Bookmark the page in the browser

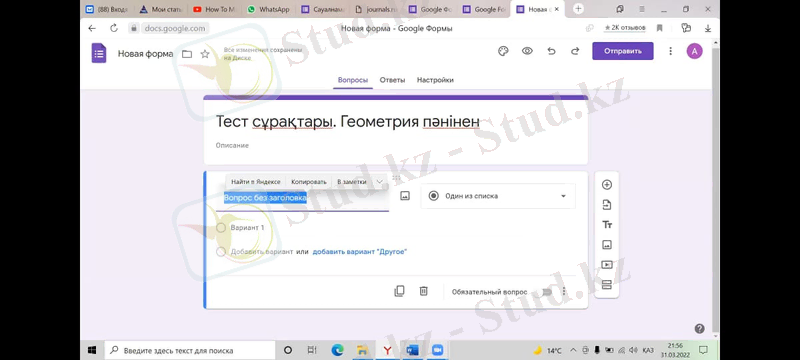tap(660, 29)
